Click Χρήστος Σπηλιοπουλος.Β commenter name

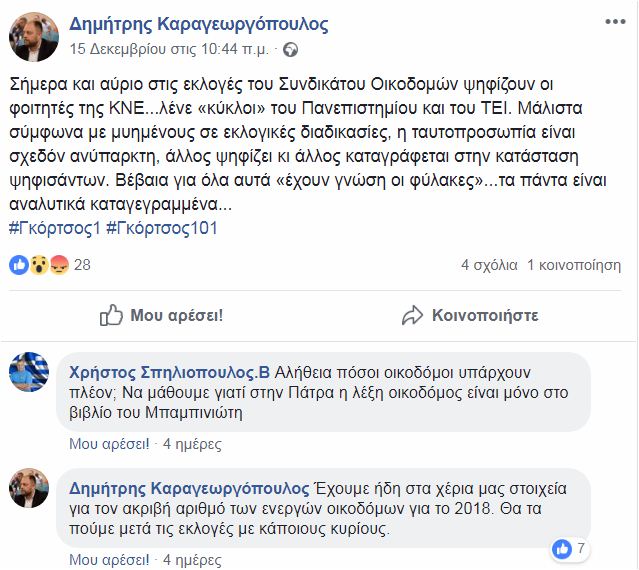tap(170, 372)
